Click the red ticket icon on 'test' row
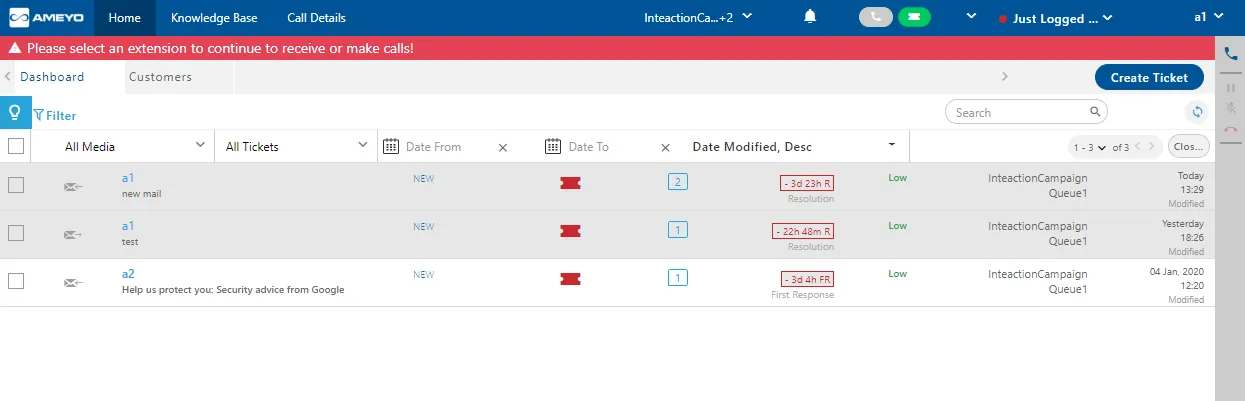Viewport: 1245px width, 401px height. (x=571, y=231)
